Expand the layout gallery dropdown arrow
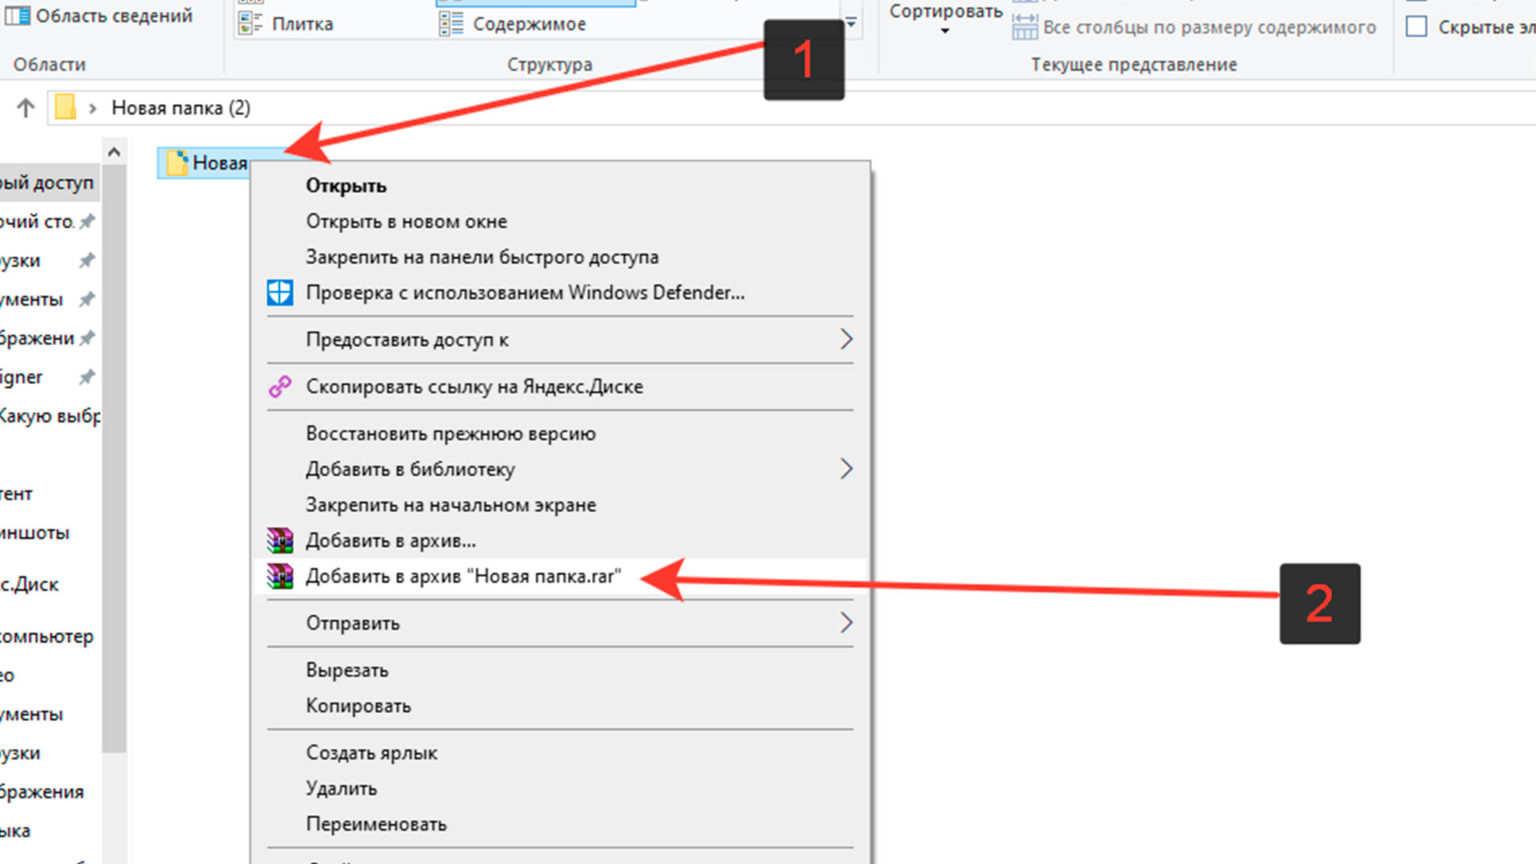This screenshot has height=864, width=1536. (x=850, y=22)
